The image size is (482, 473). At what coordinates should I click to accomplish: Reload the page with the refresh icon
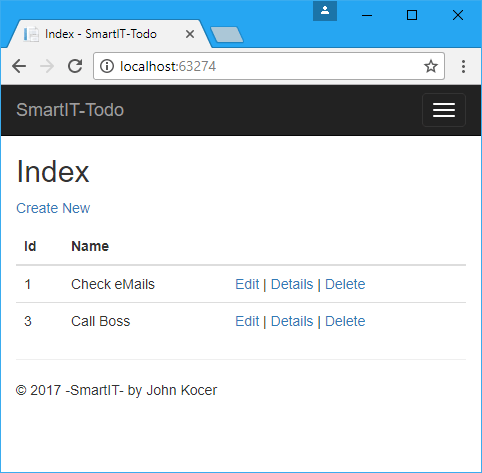pos(75,66)
